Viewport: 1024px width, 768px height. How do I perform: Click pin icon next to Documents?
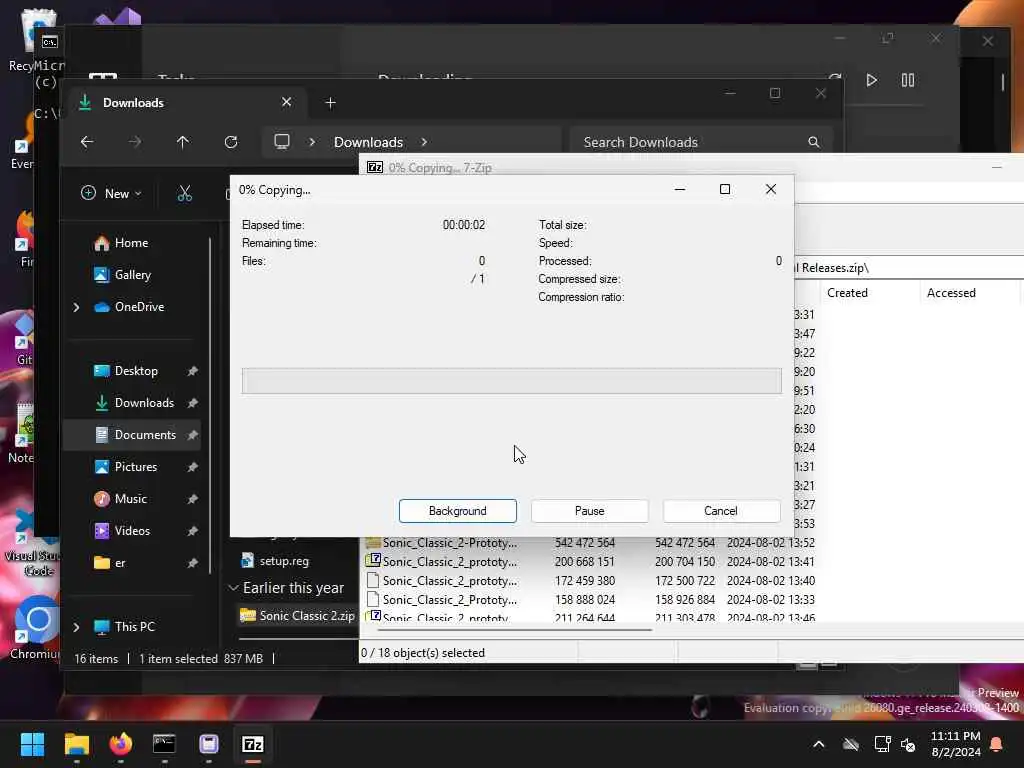(x=192, y=435)
